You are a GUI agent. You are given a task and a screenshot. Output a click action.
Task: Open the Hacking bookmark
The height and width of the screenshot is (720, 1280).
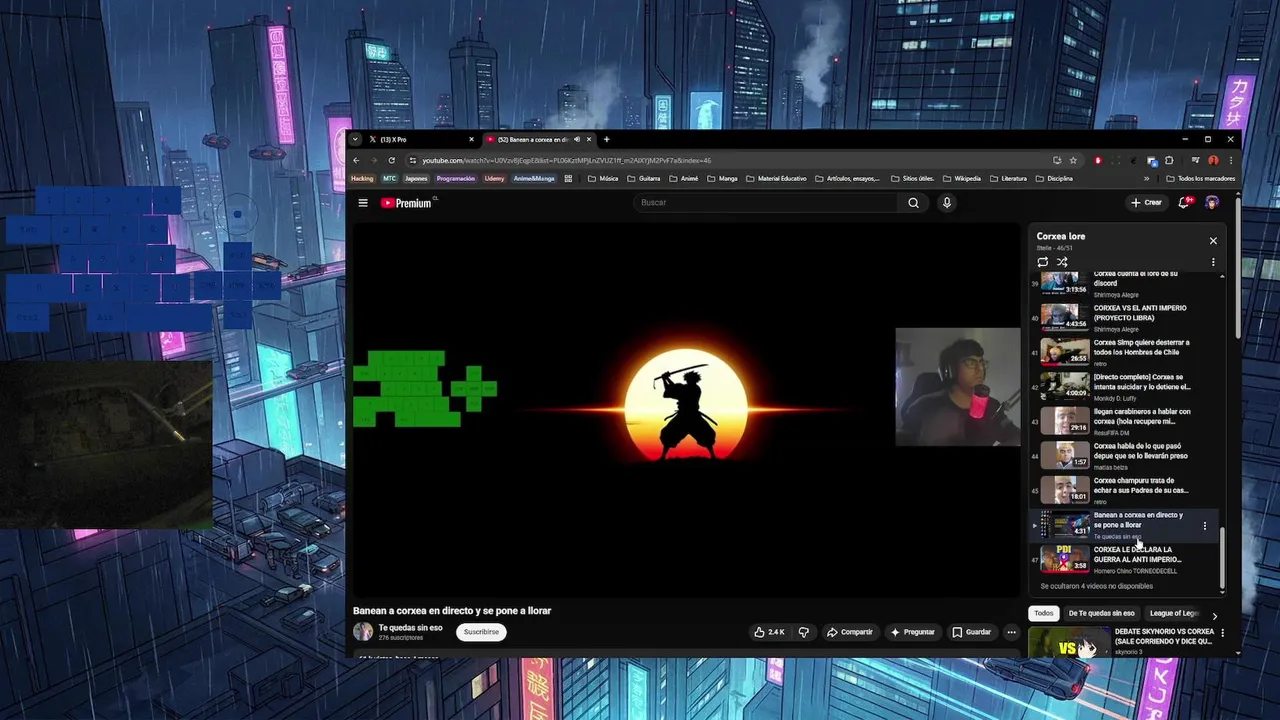[361, 178]
